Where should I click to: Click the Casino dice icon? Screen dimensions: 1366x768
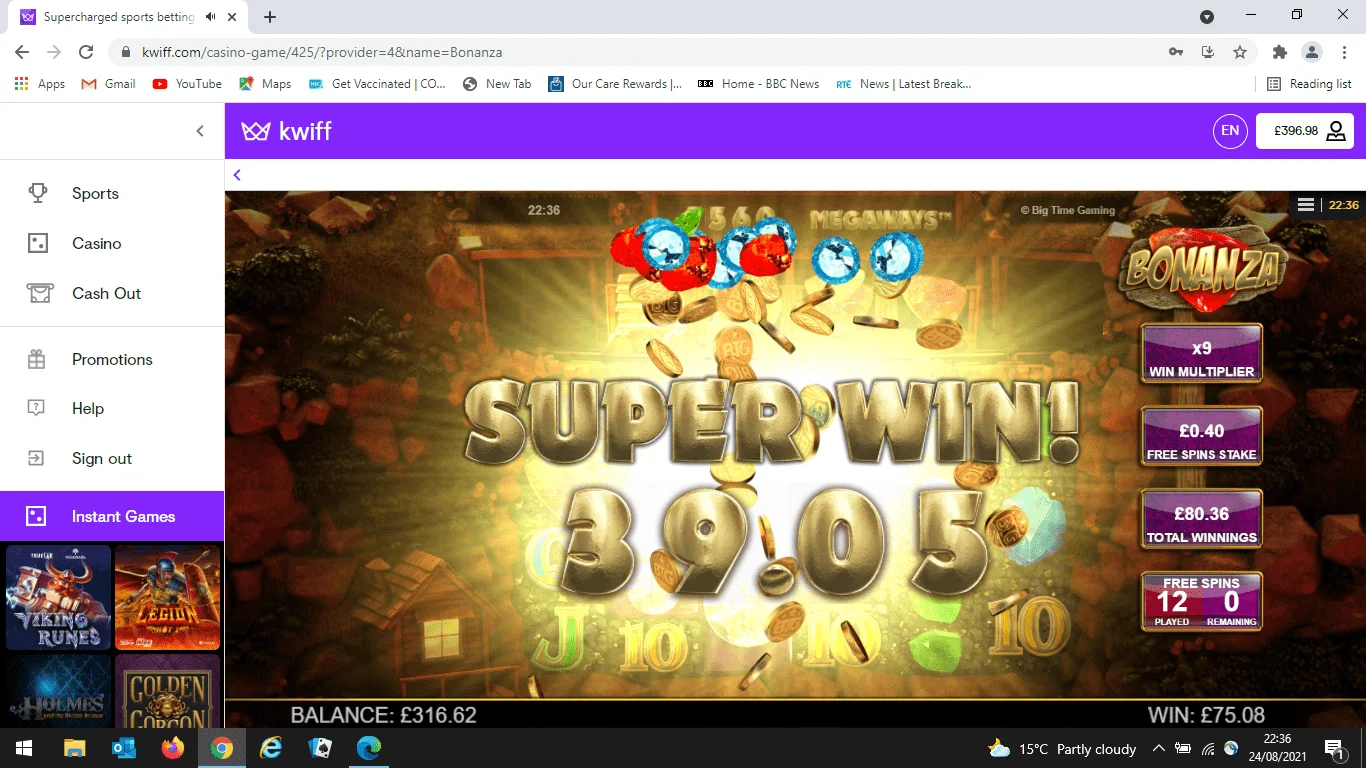click(x=37, y=243)
